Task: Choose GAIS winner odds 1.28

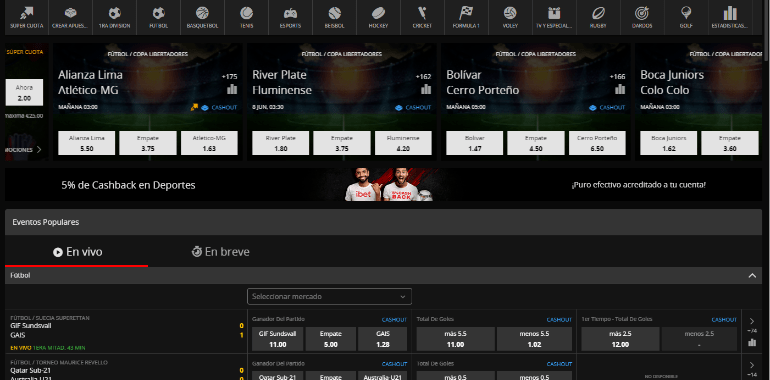Action: click(383, 339)
